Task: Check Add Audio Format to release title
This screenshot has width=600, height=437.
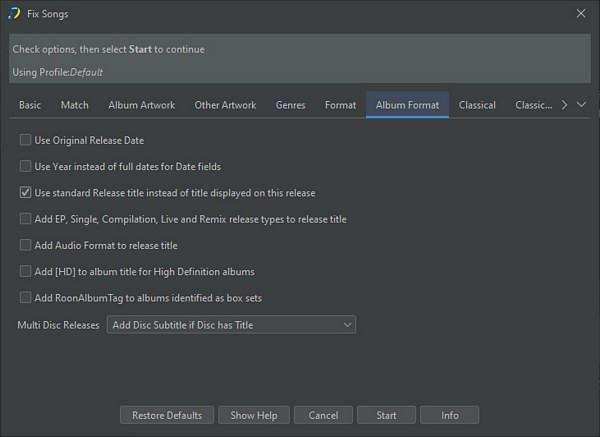Action: (26, 245)
